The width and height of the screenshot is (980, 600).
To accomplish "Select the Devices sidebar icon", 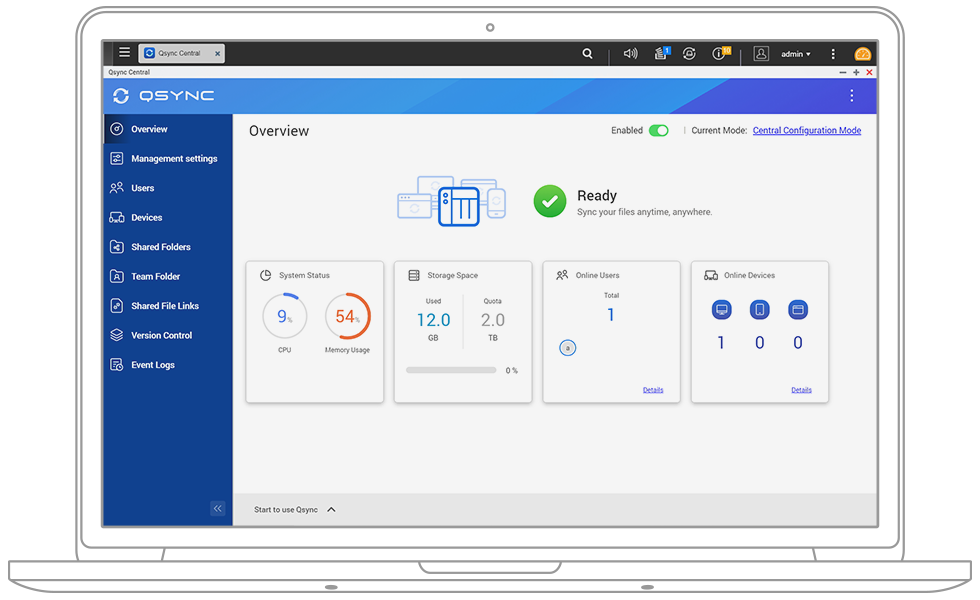I will tap(119, 217).
